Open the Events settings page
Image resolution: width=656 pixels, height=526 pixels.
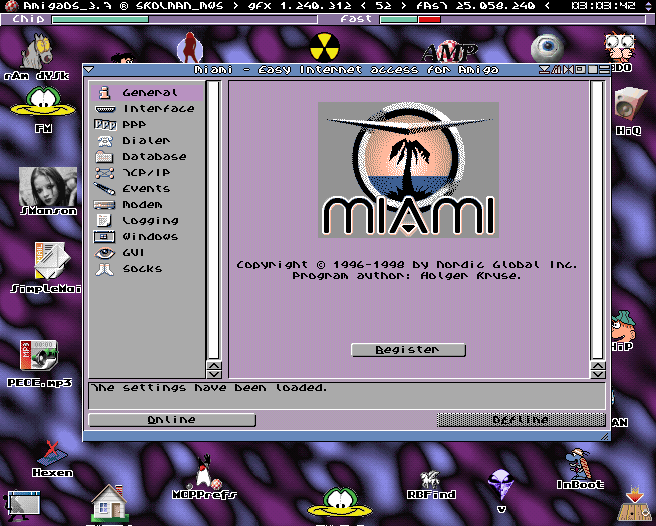pyautogui.click(x=147, y=189)
